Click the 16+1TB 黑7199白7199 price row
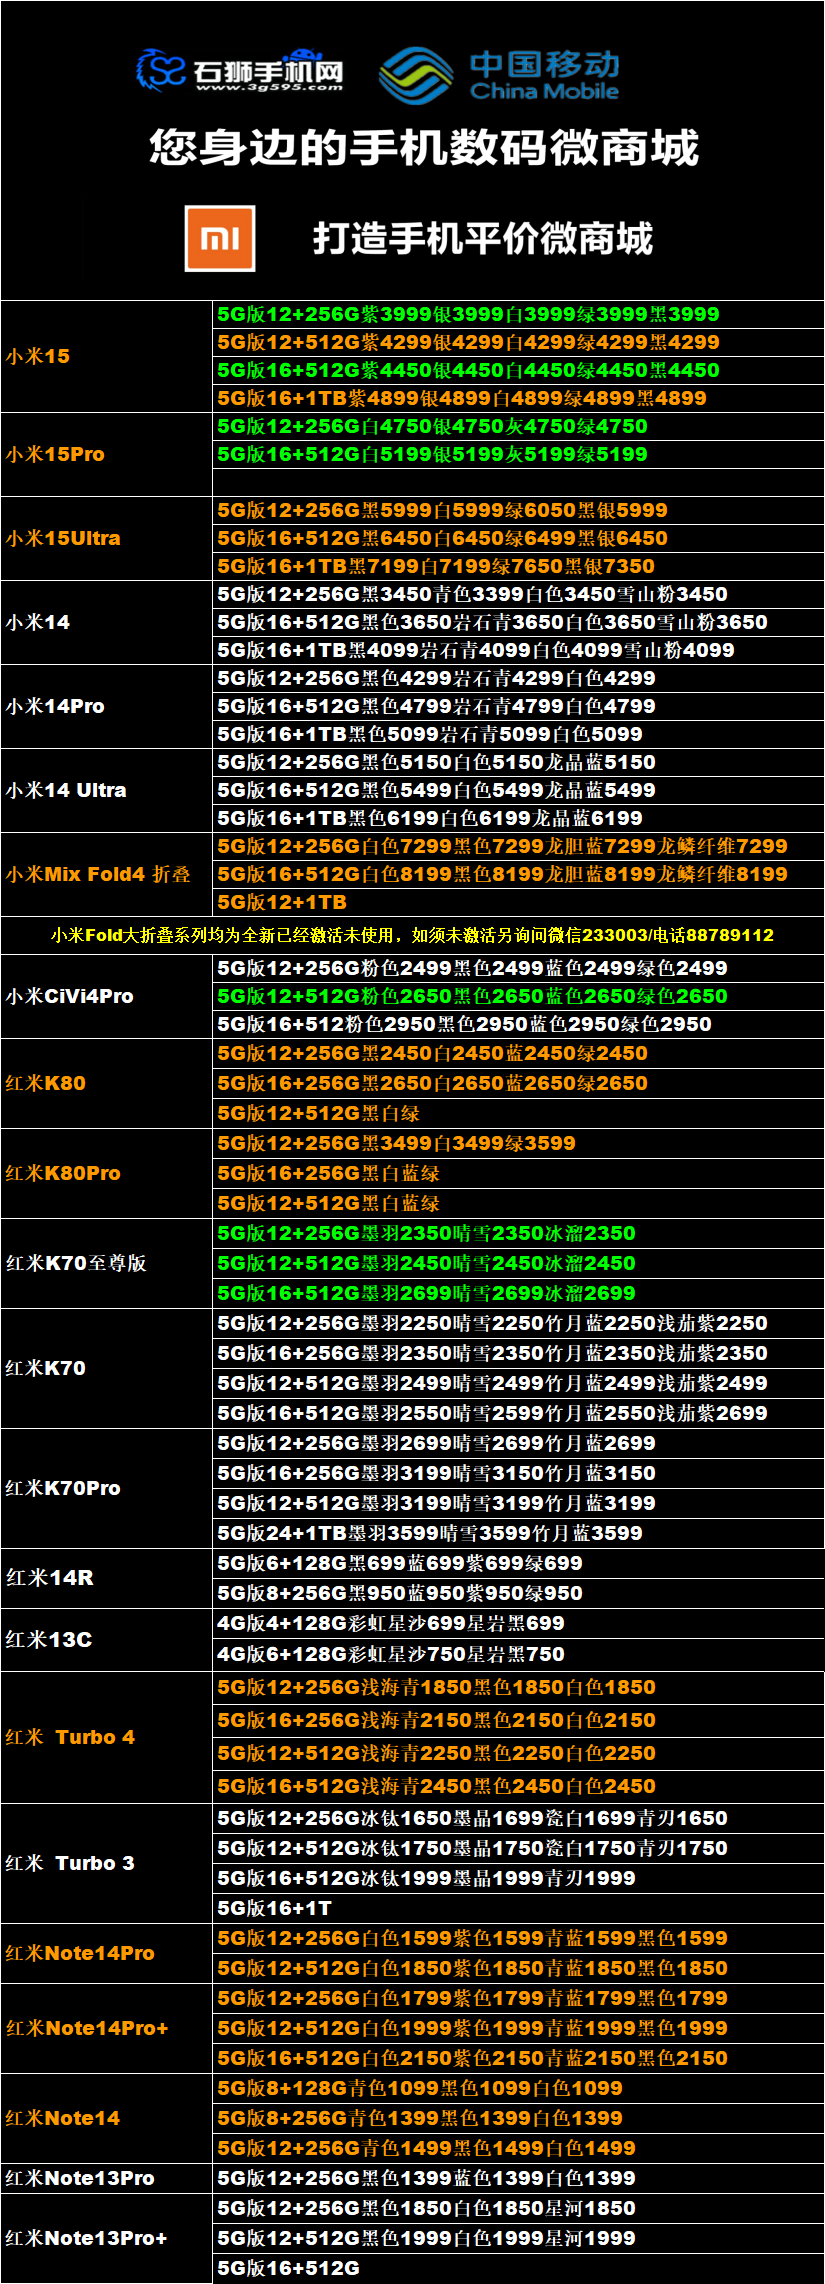 click(x=519, y=566)
